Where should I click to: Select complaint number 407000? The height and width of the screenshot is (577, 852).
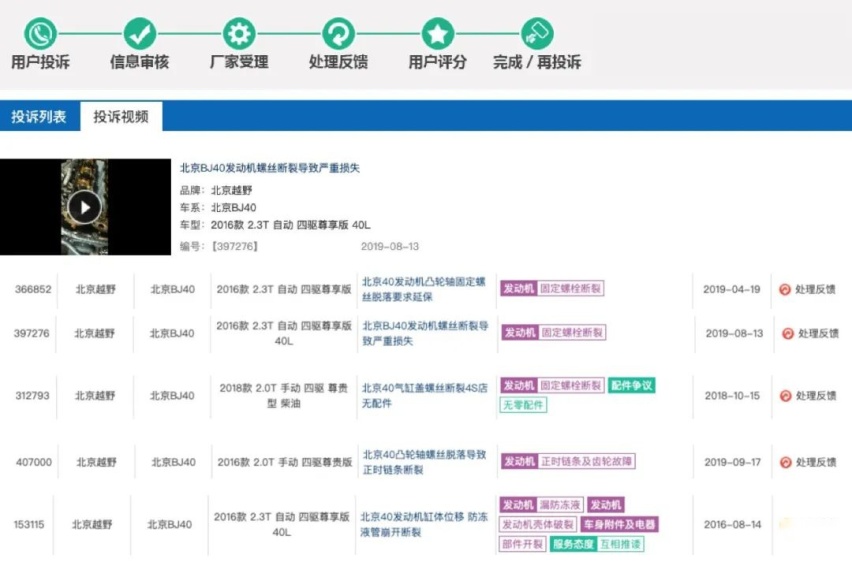pyautogui.click(x=34, y=462)
